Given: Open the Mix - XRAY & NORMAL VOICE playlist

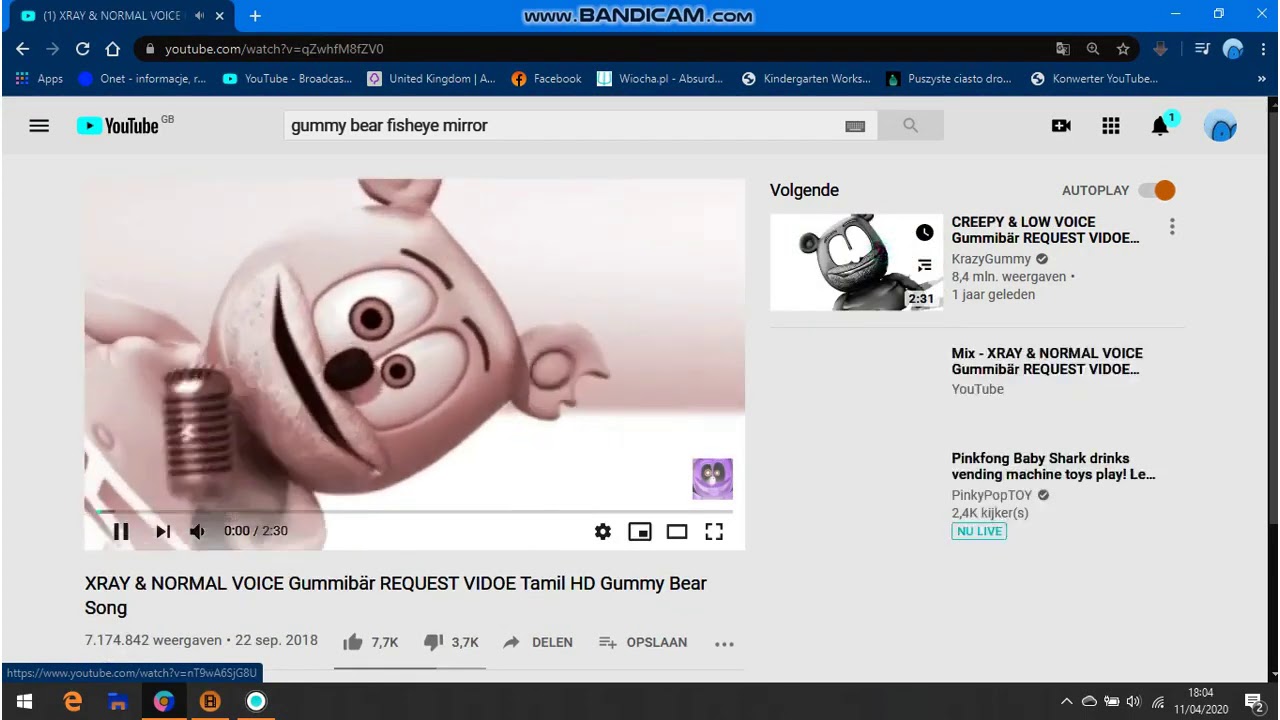Looking at the screenshot, I should click(1047, 361).
